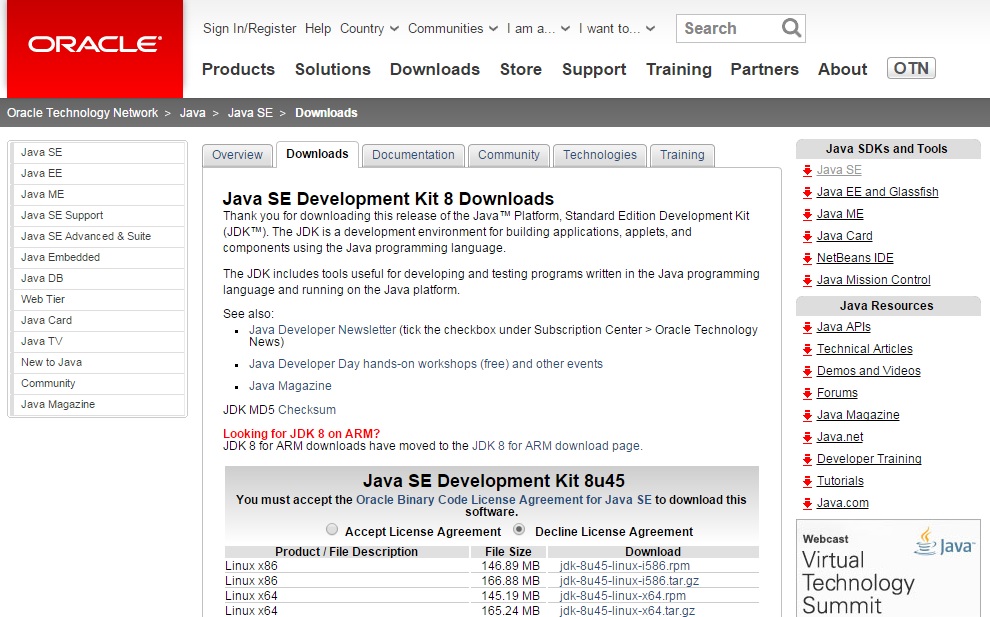Download jdk-8u45-linux-i586.rpm file
This screenshot has width=990, height=617.
pyautogui.click(x=625, y=566)
